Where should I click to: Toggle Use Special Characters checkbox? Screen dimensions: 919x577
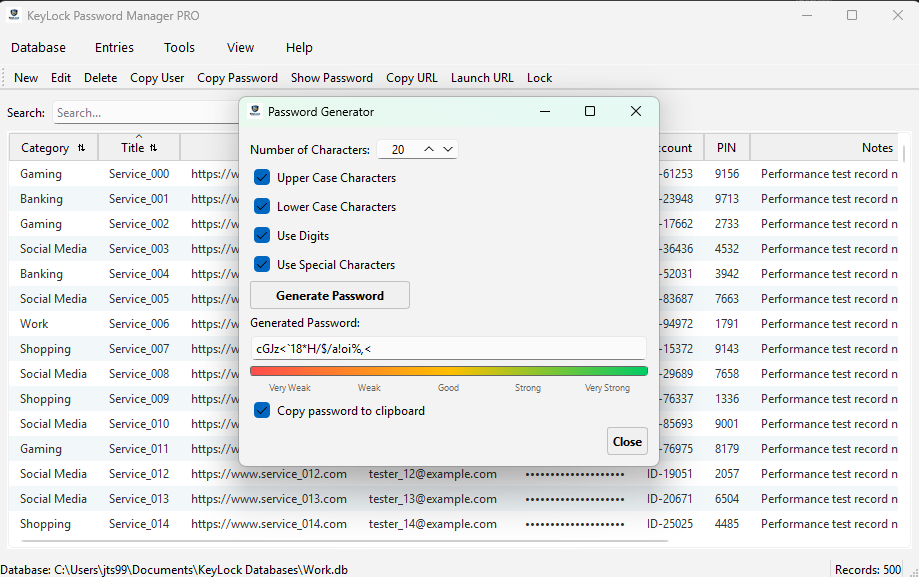pos(262,264)
